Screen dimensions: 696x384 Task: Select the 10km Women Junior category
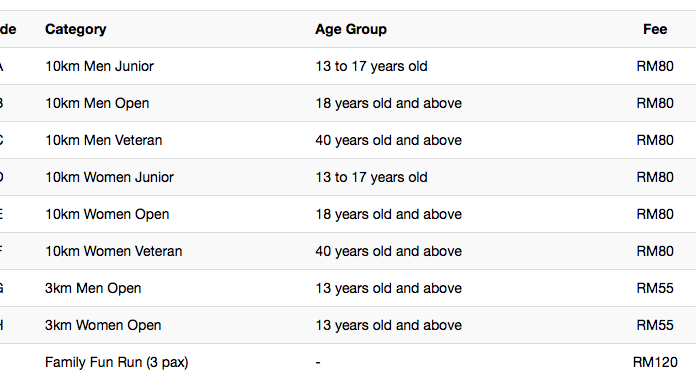coord(109,177)
